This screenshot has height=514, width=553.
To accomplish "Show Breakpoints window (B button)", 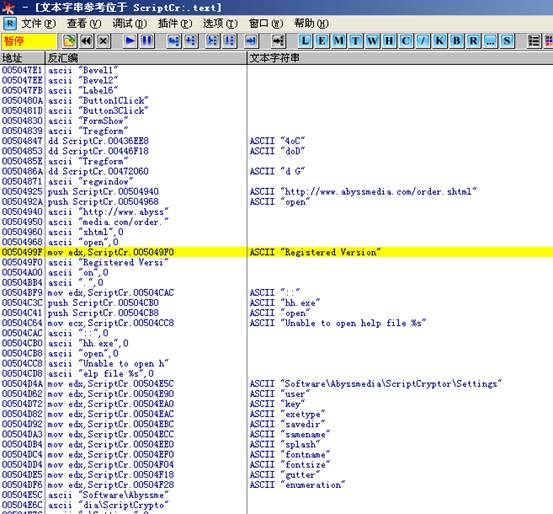I will (456, 41).
